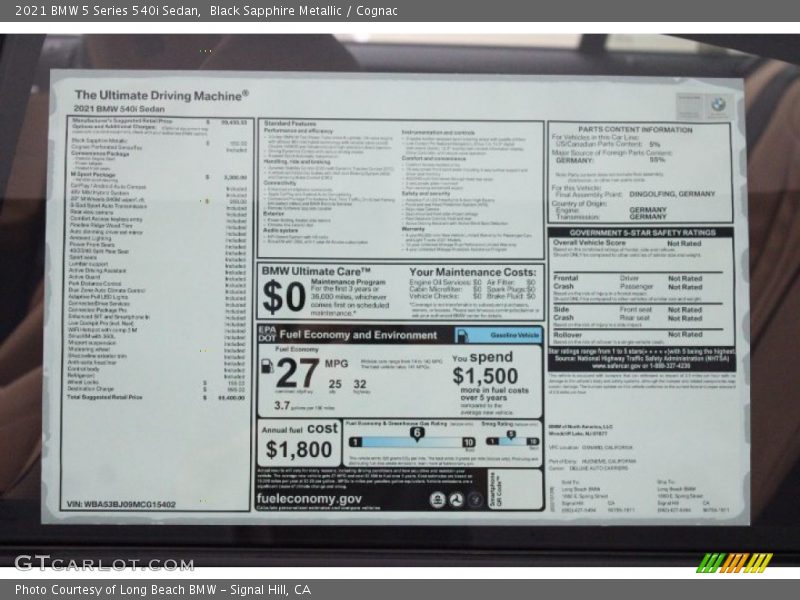This screenshot has width=800, height=600.
Task: Click the EPA seal icon
Action: tap(437, 499)
